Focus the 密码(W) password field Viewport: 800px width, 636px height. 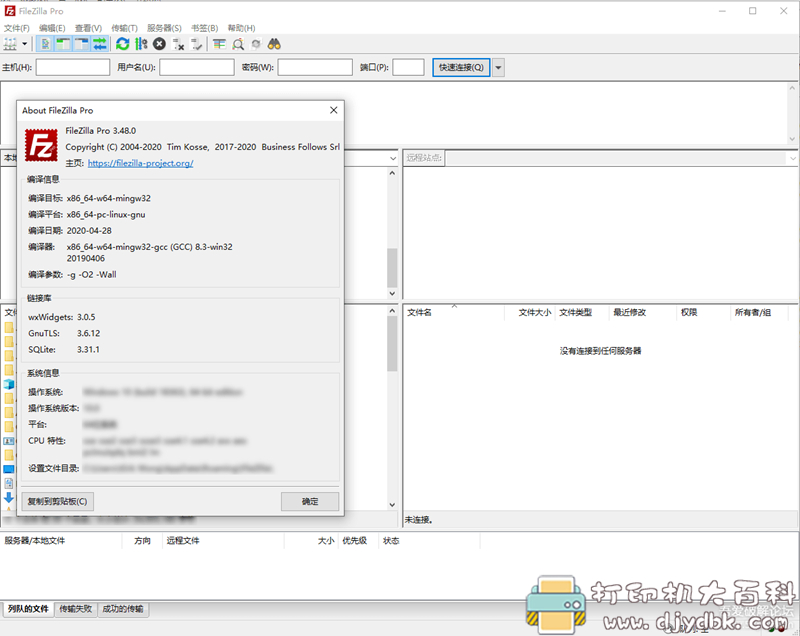(x=315, y=67)
